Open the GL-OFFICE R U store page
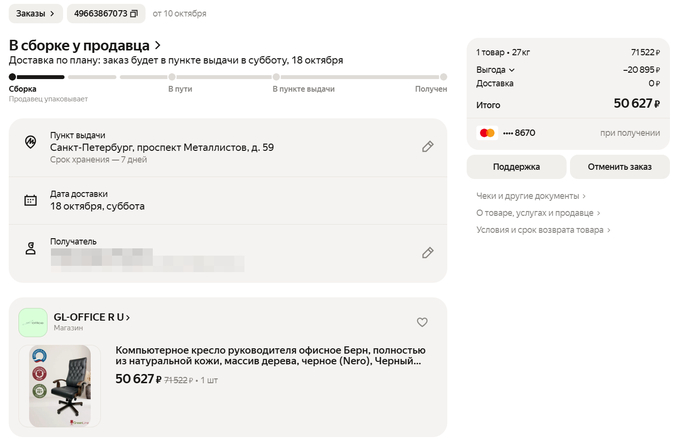The width and height of the screenshot is (700, 439). [92, 317]
